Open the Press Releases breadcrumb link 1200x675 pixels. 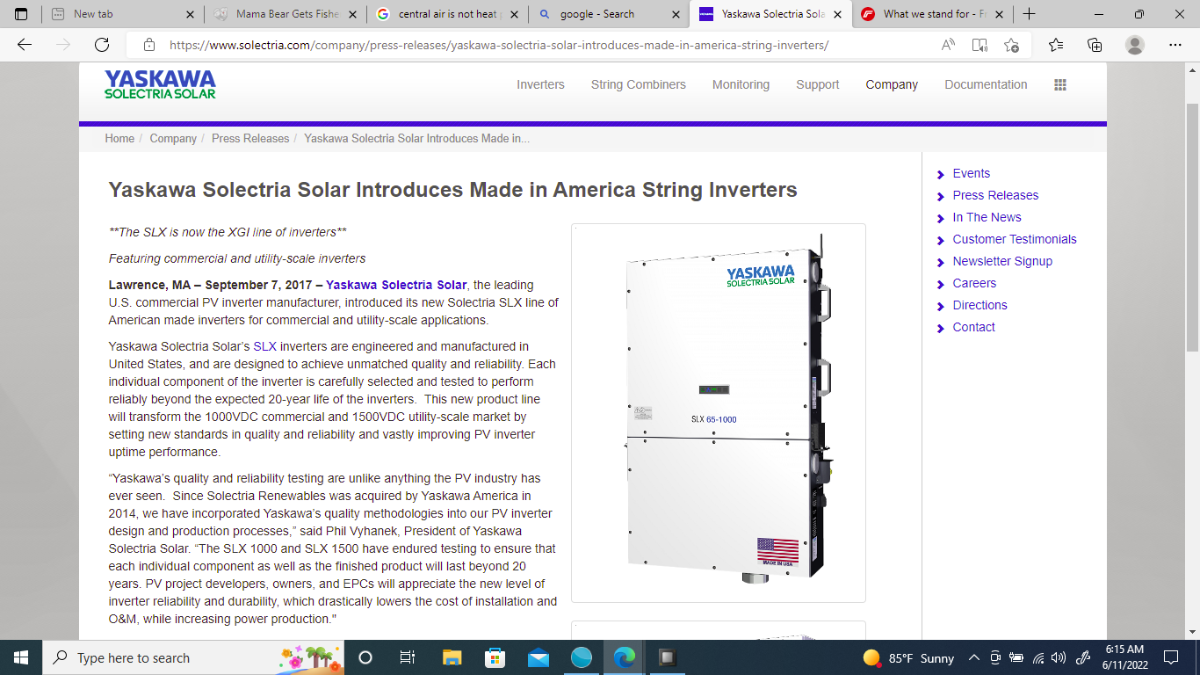pyautogui.click(x=250, y=138)
